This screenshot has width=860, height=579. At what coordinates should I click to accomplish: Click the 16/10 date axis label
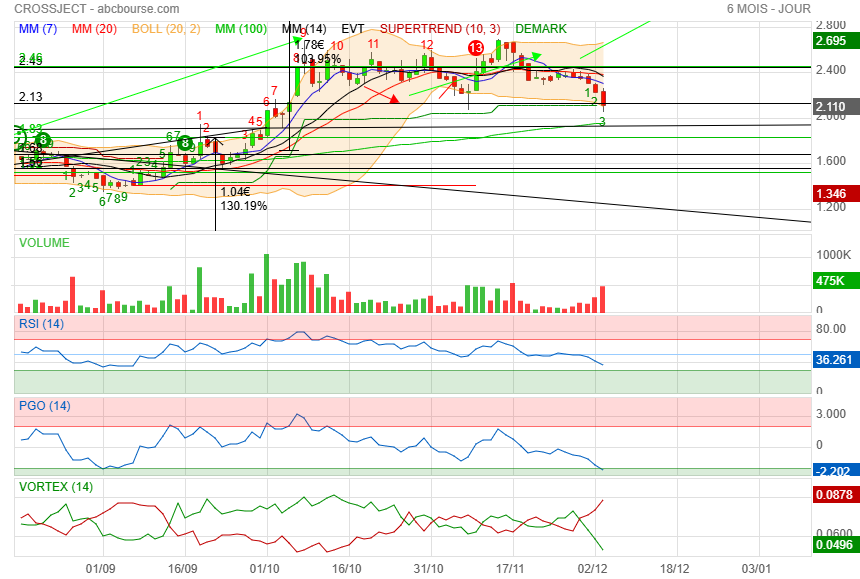click(347, 568)
